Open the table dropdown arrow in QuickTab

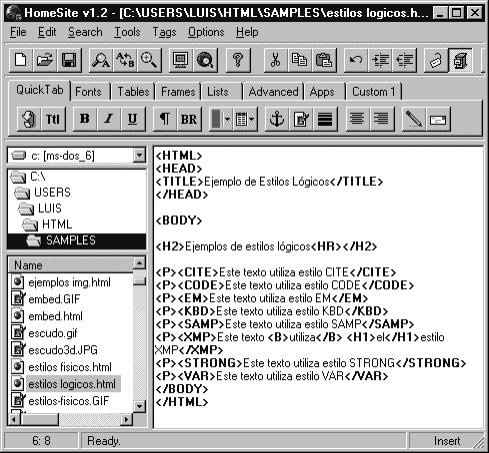pyautogui.click(x=251, y=119)
